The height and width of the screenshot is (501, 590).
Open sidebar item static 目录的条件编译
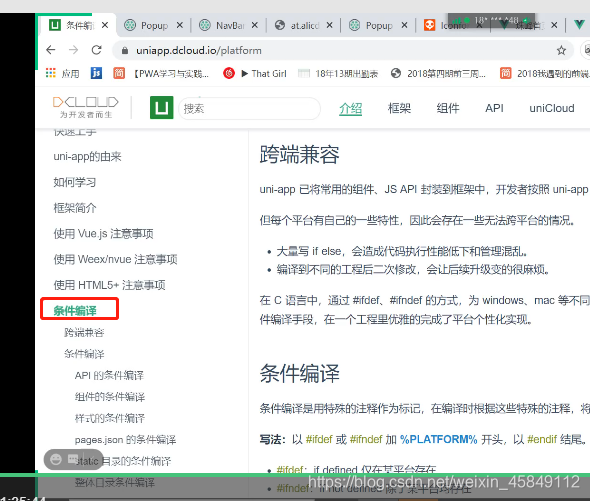[x=123, y=461]
